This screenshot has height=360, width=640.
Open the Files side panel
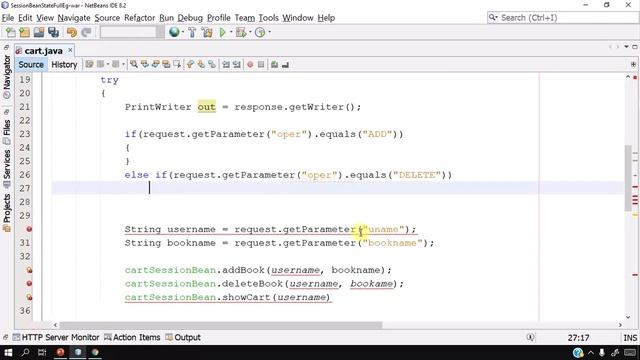coord(7,131)
